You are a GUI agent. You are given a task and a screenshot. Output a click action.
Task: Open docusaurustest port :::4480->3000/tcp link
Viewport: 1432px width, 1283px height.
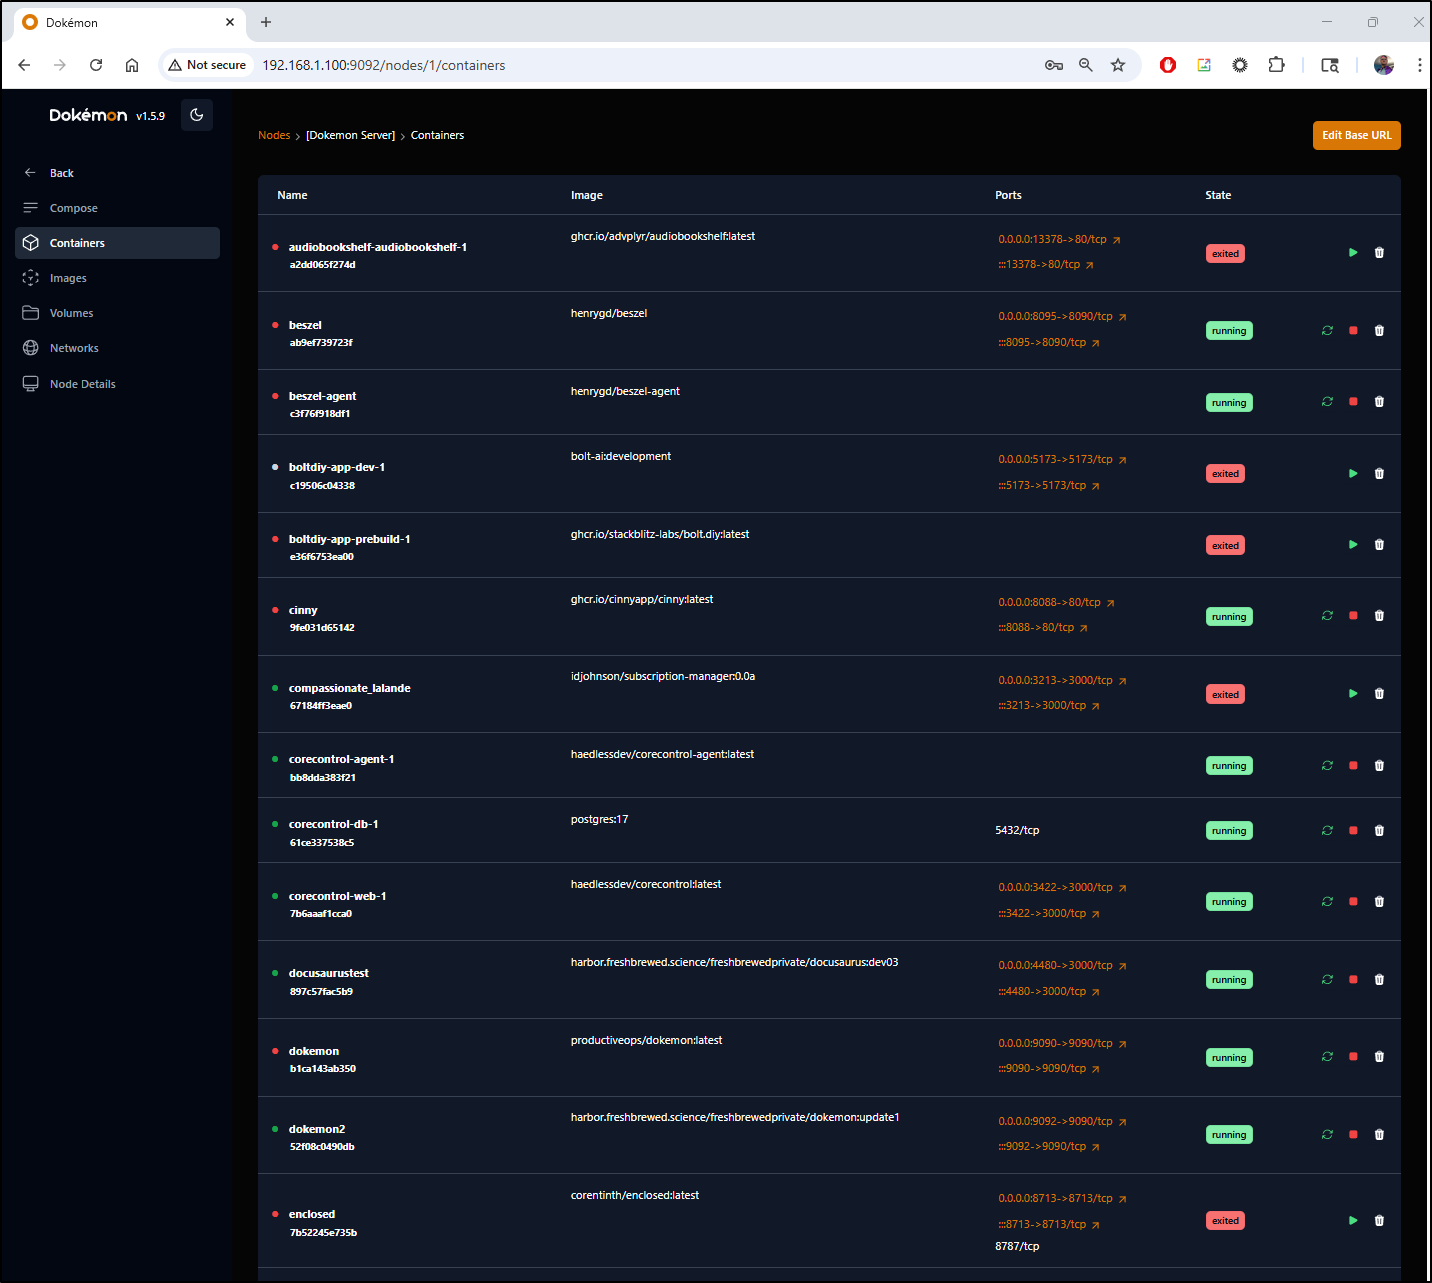[x=1049, y=992]
